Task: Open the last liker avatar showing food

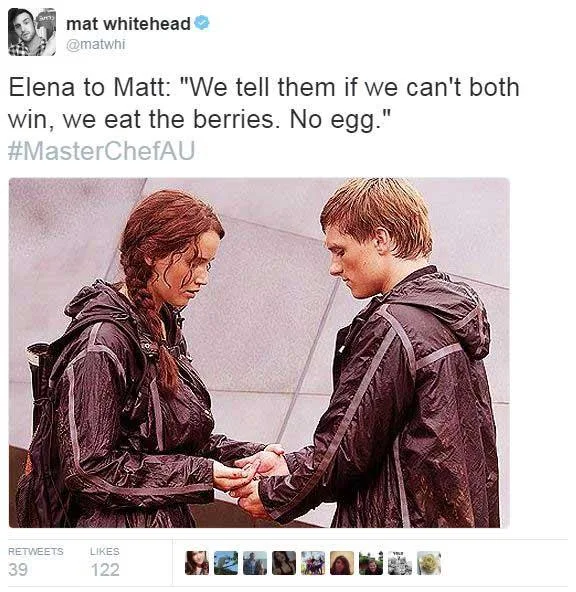Action: (x=429, y=563)
